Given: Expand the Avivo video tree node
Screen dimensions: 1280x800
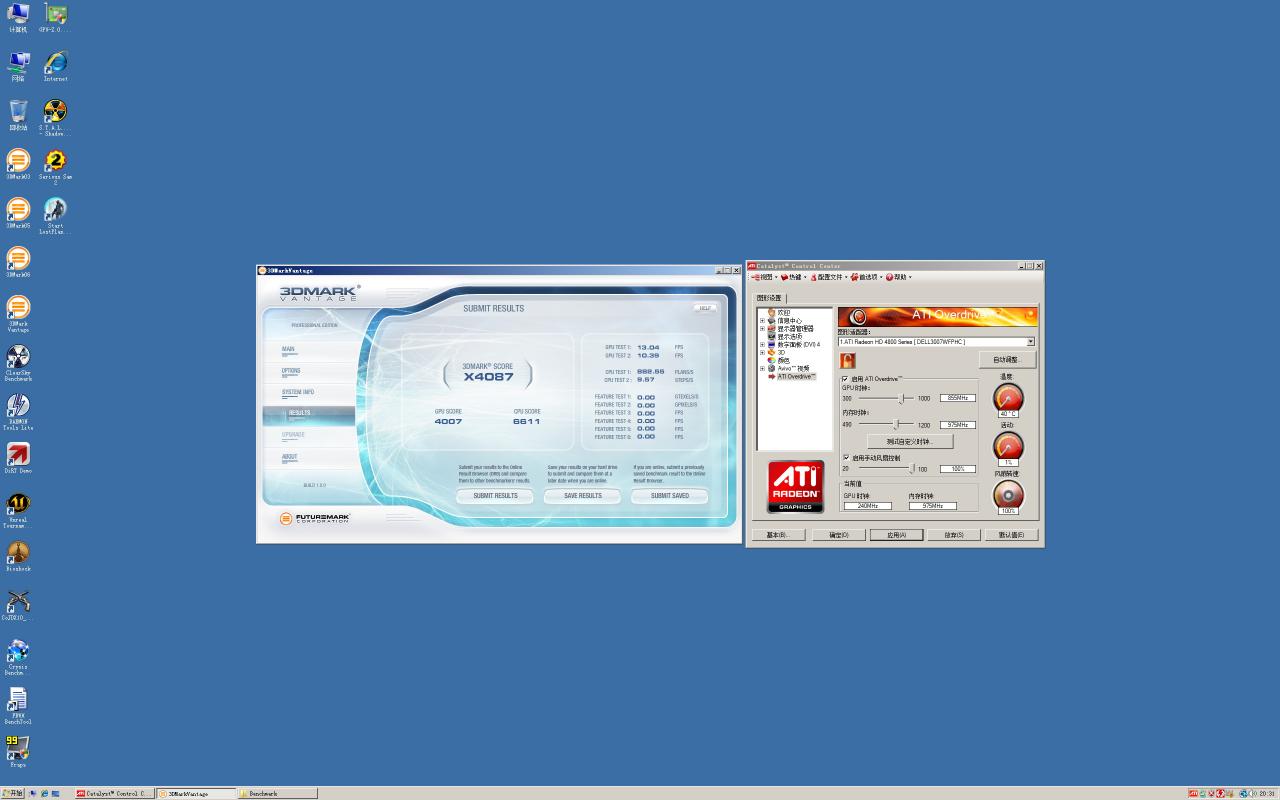Looking at the screenshot, I should (762, 369).
